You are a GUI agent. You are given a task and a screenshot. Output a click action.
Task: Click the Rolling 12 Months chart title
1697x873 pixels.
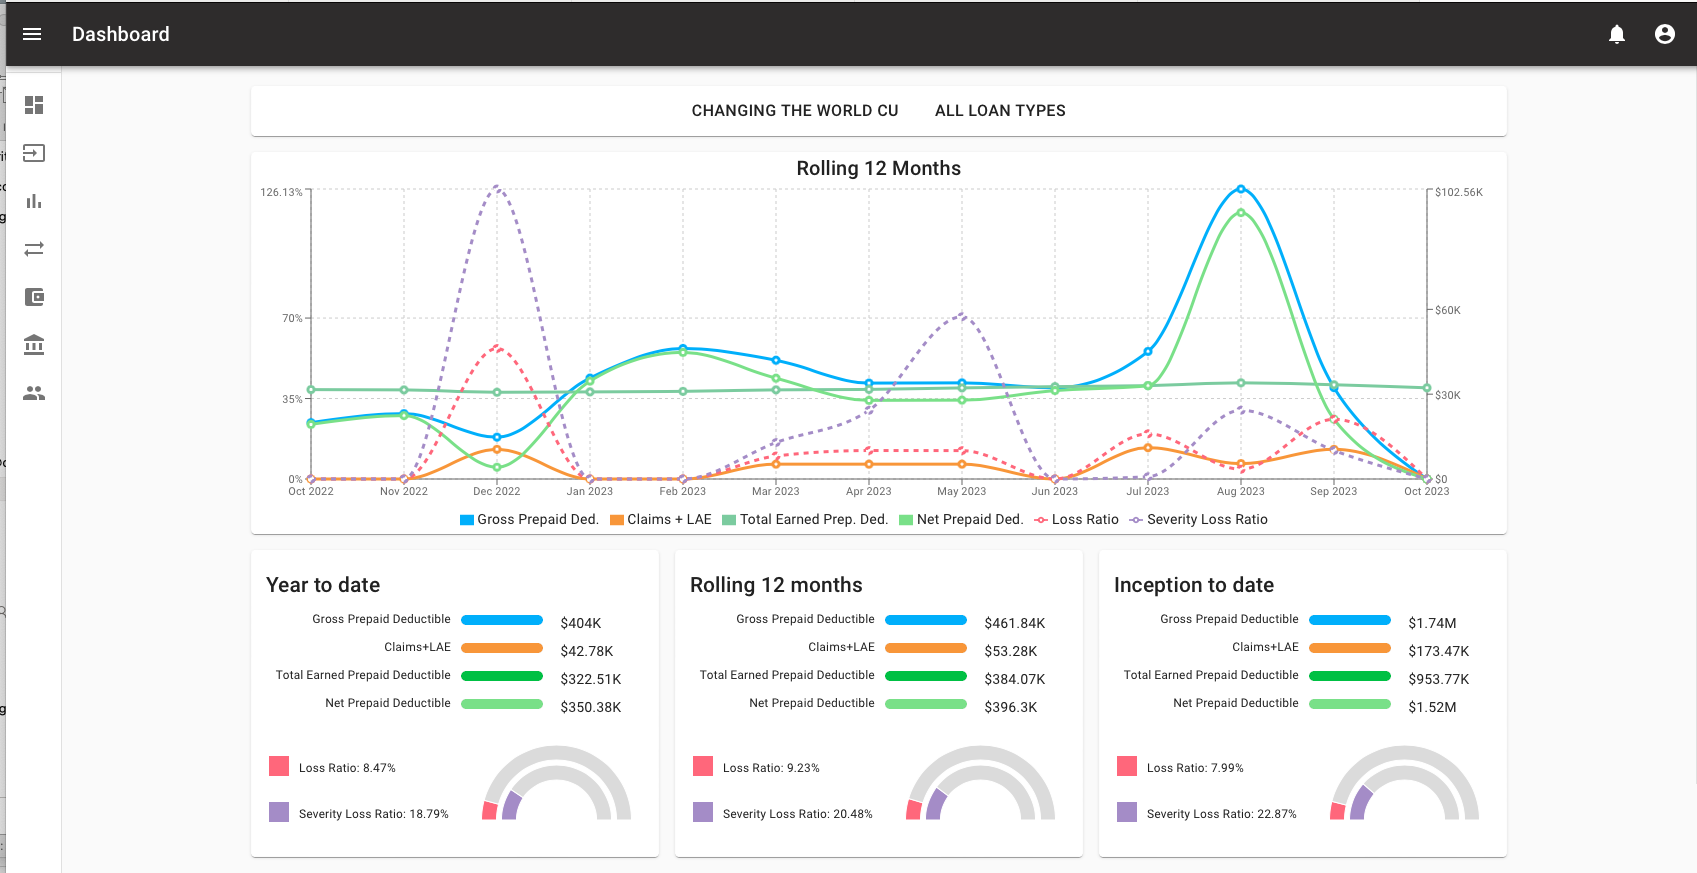point(878,168)
